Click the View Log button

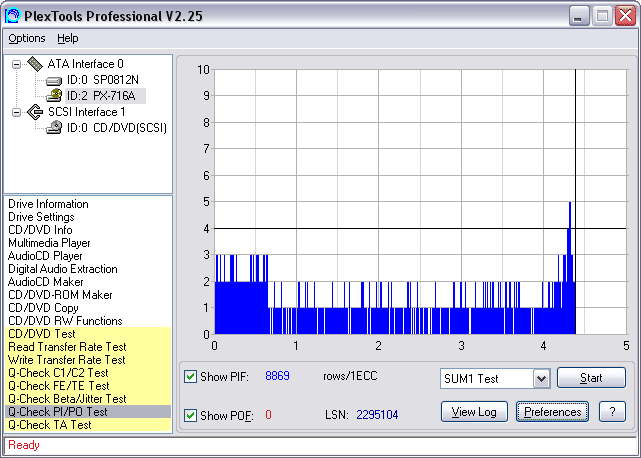474,412
